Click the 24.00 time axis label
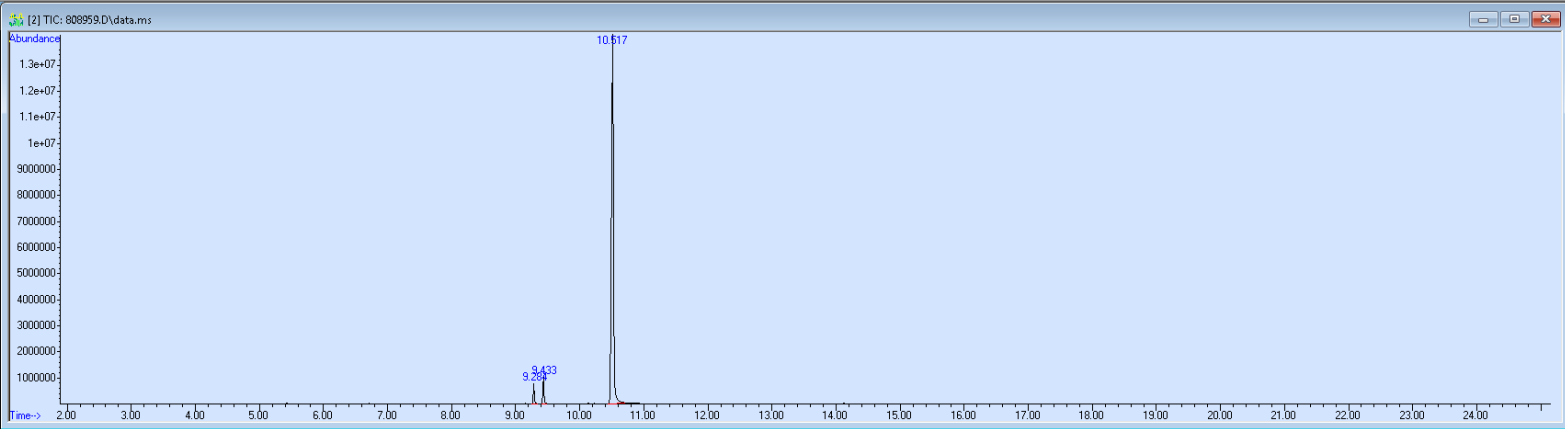This screenshot has width=1565, height=429. 1475,414
